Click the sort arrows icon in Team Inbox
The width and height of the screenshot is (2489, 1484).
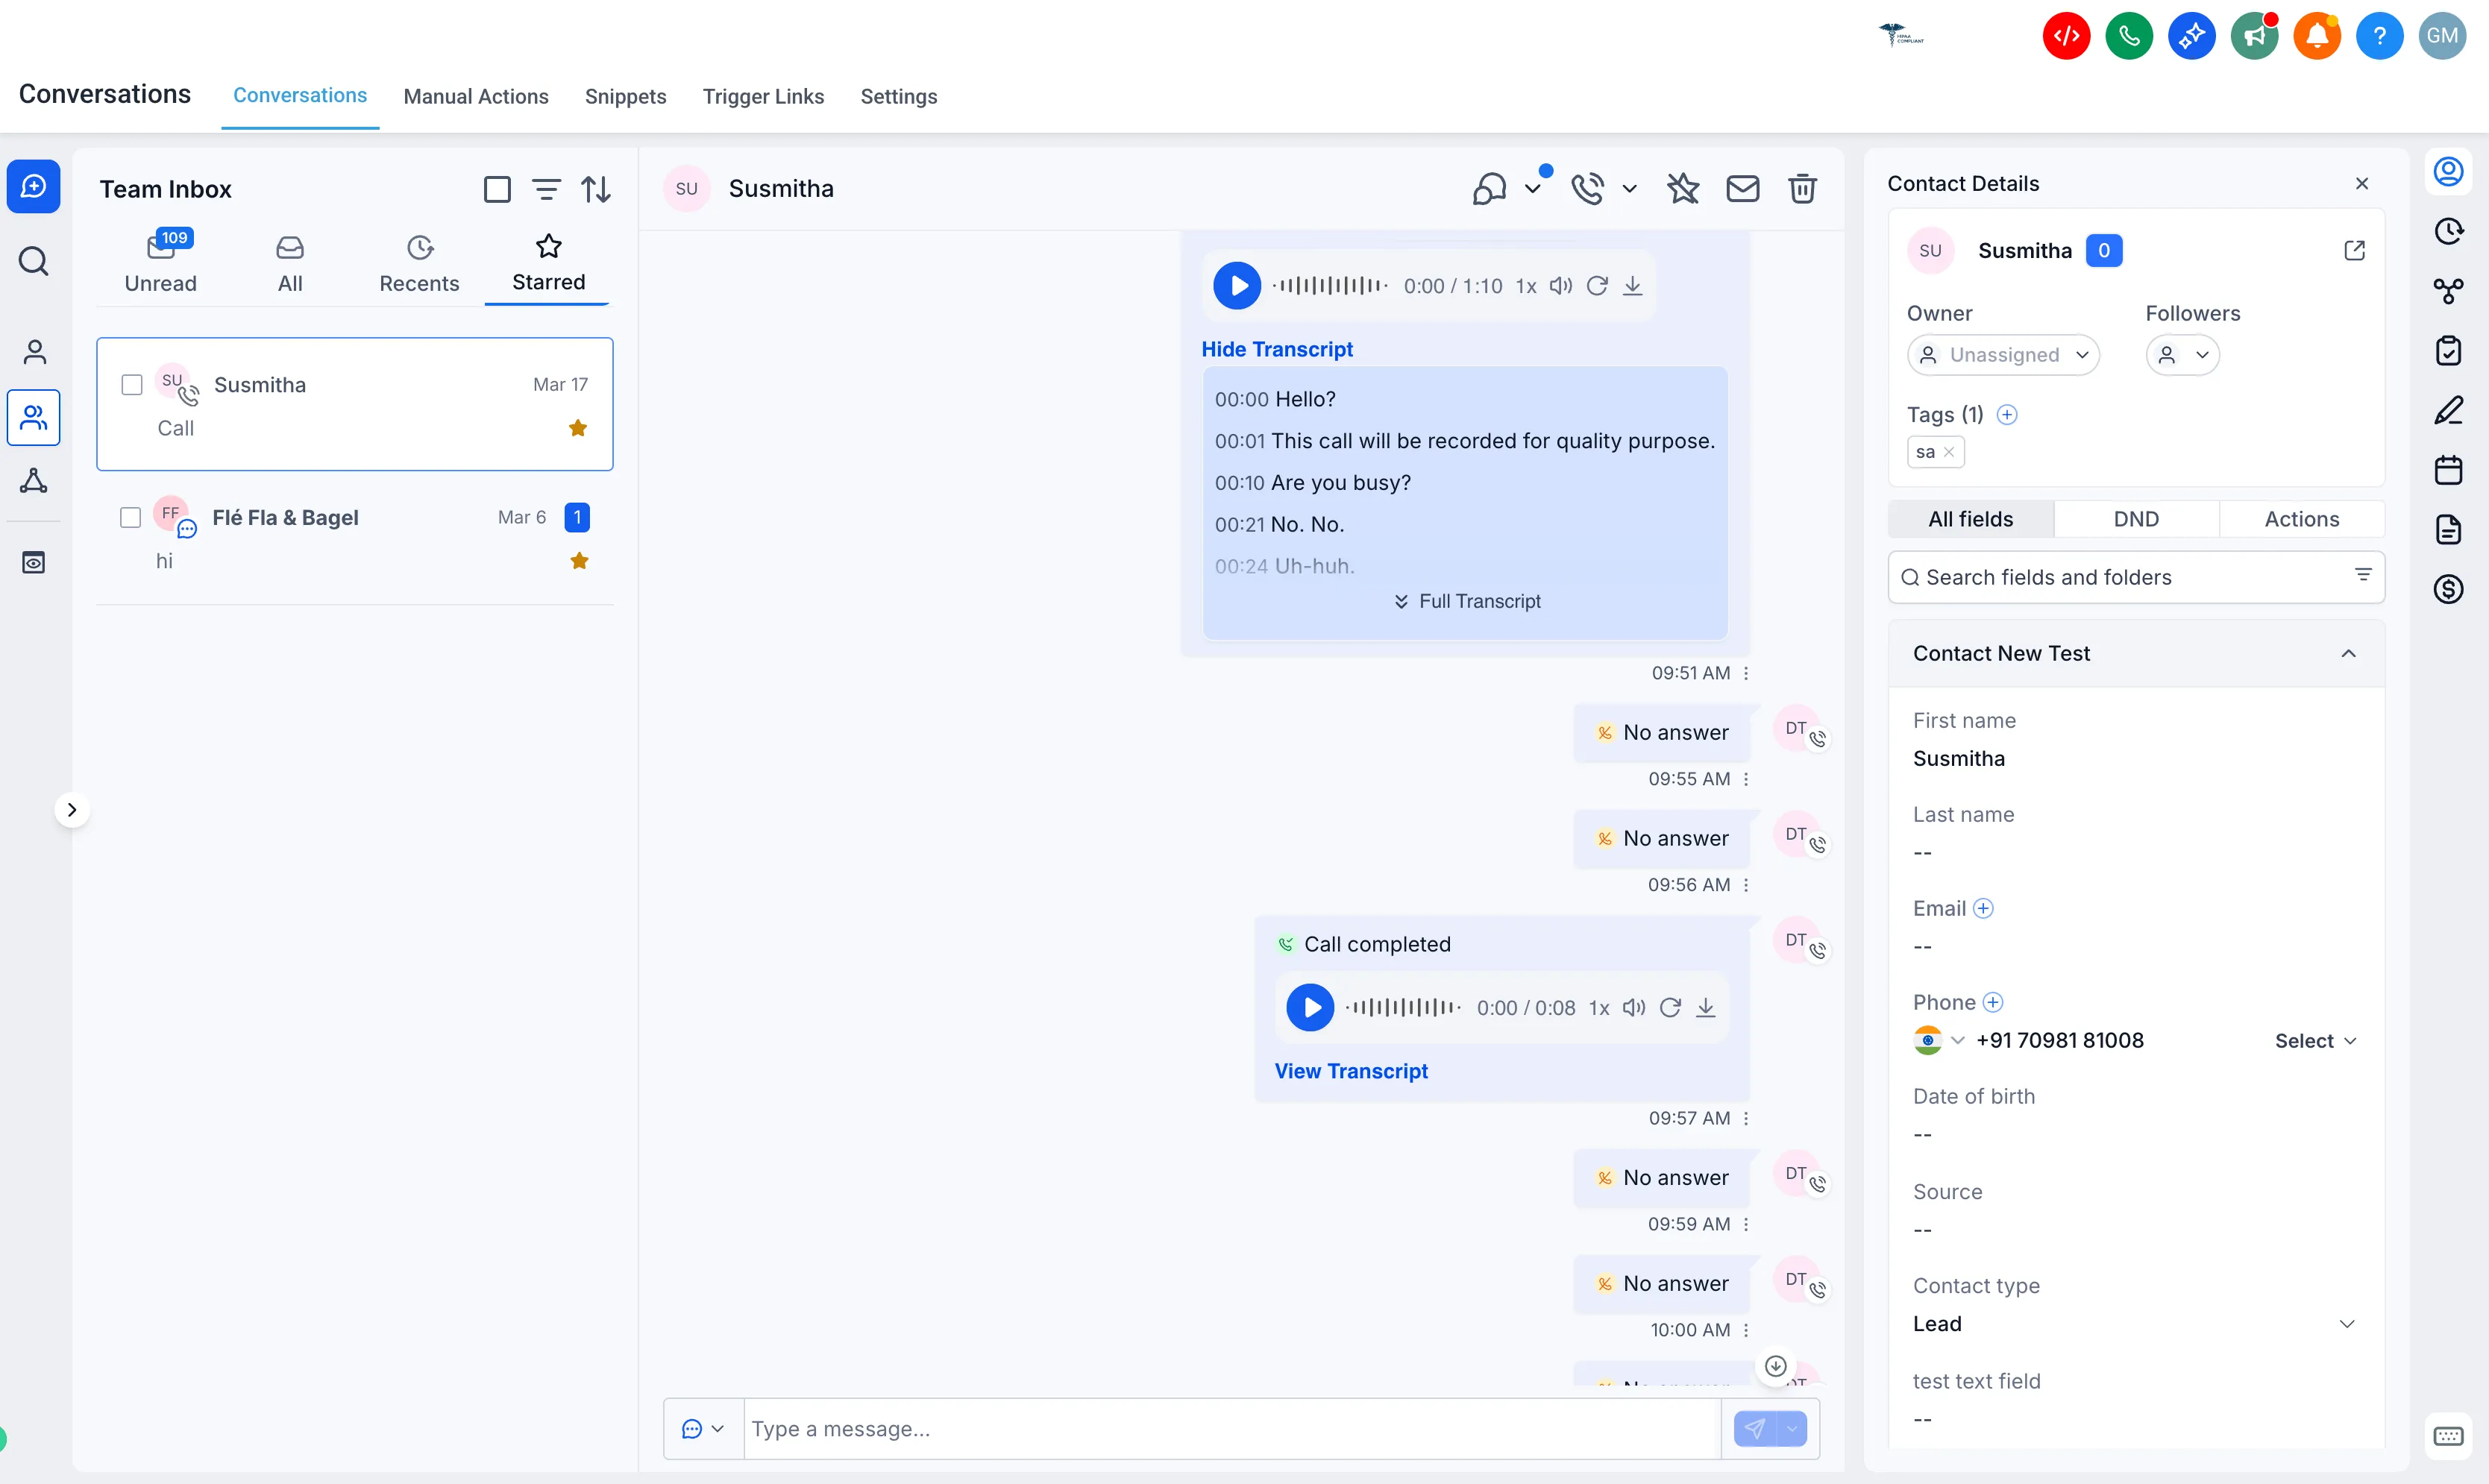[x=596, y=189]
